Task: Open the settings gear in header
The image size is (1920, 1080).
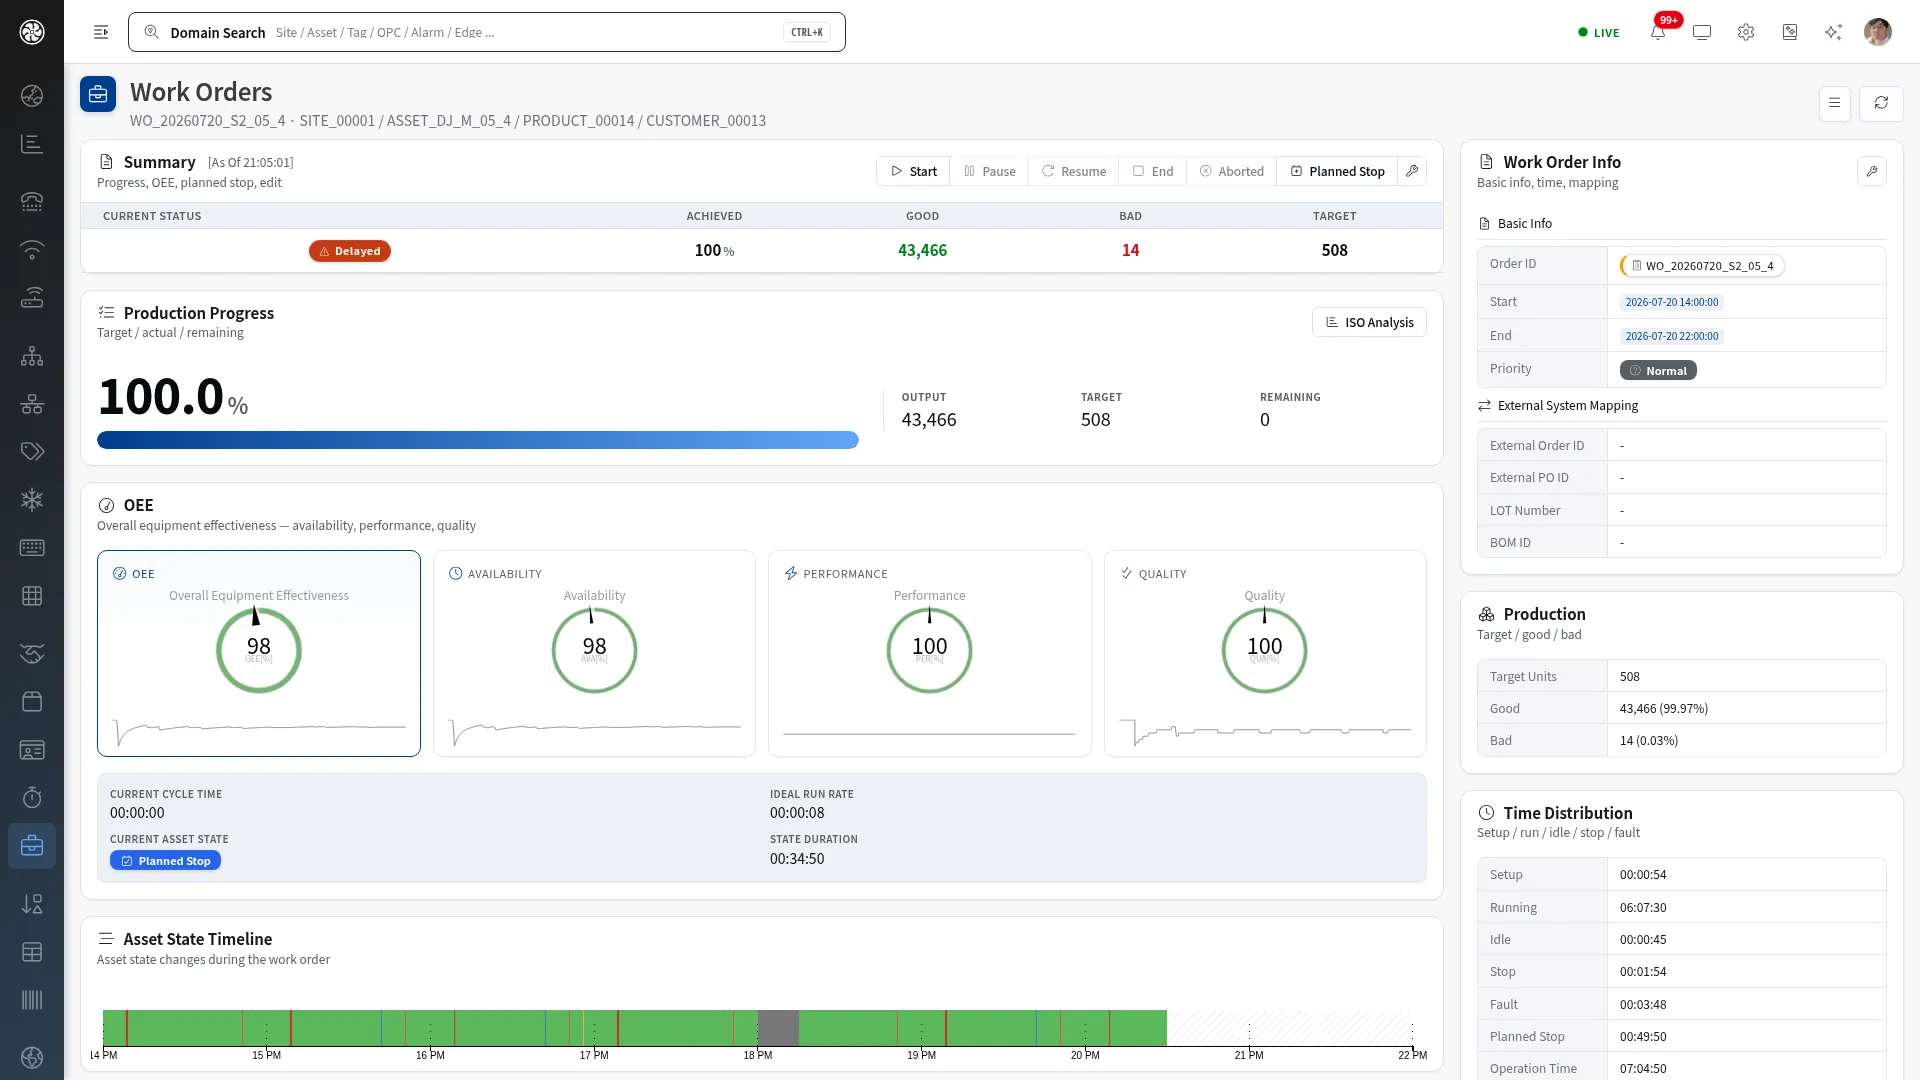Action: click(1746, 32)
